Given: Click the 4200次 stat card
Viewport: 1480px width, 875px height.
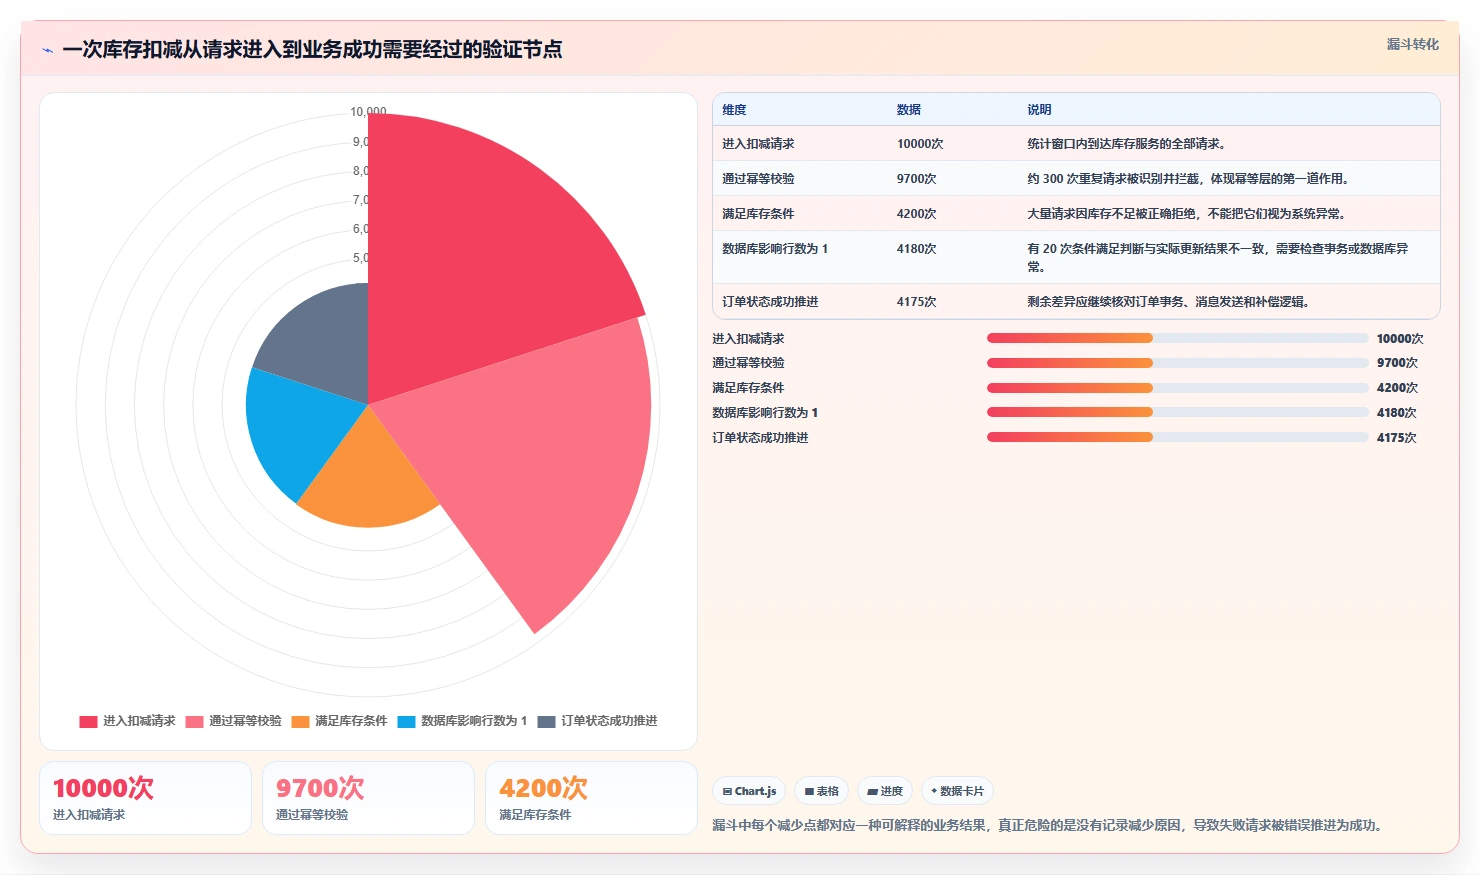Looking at the screenshot, I should [591, 798].
